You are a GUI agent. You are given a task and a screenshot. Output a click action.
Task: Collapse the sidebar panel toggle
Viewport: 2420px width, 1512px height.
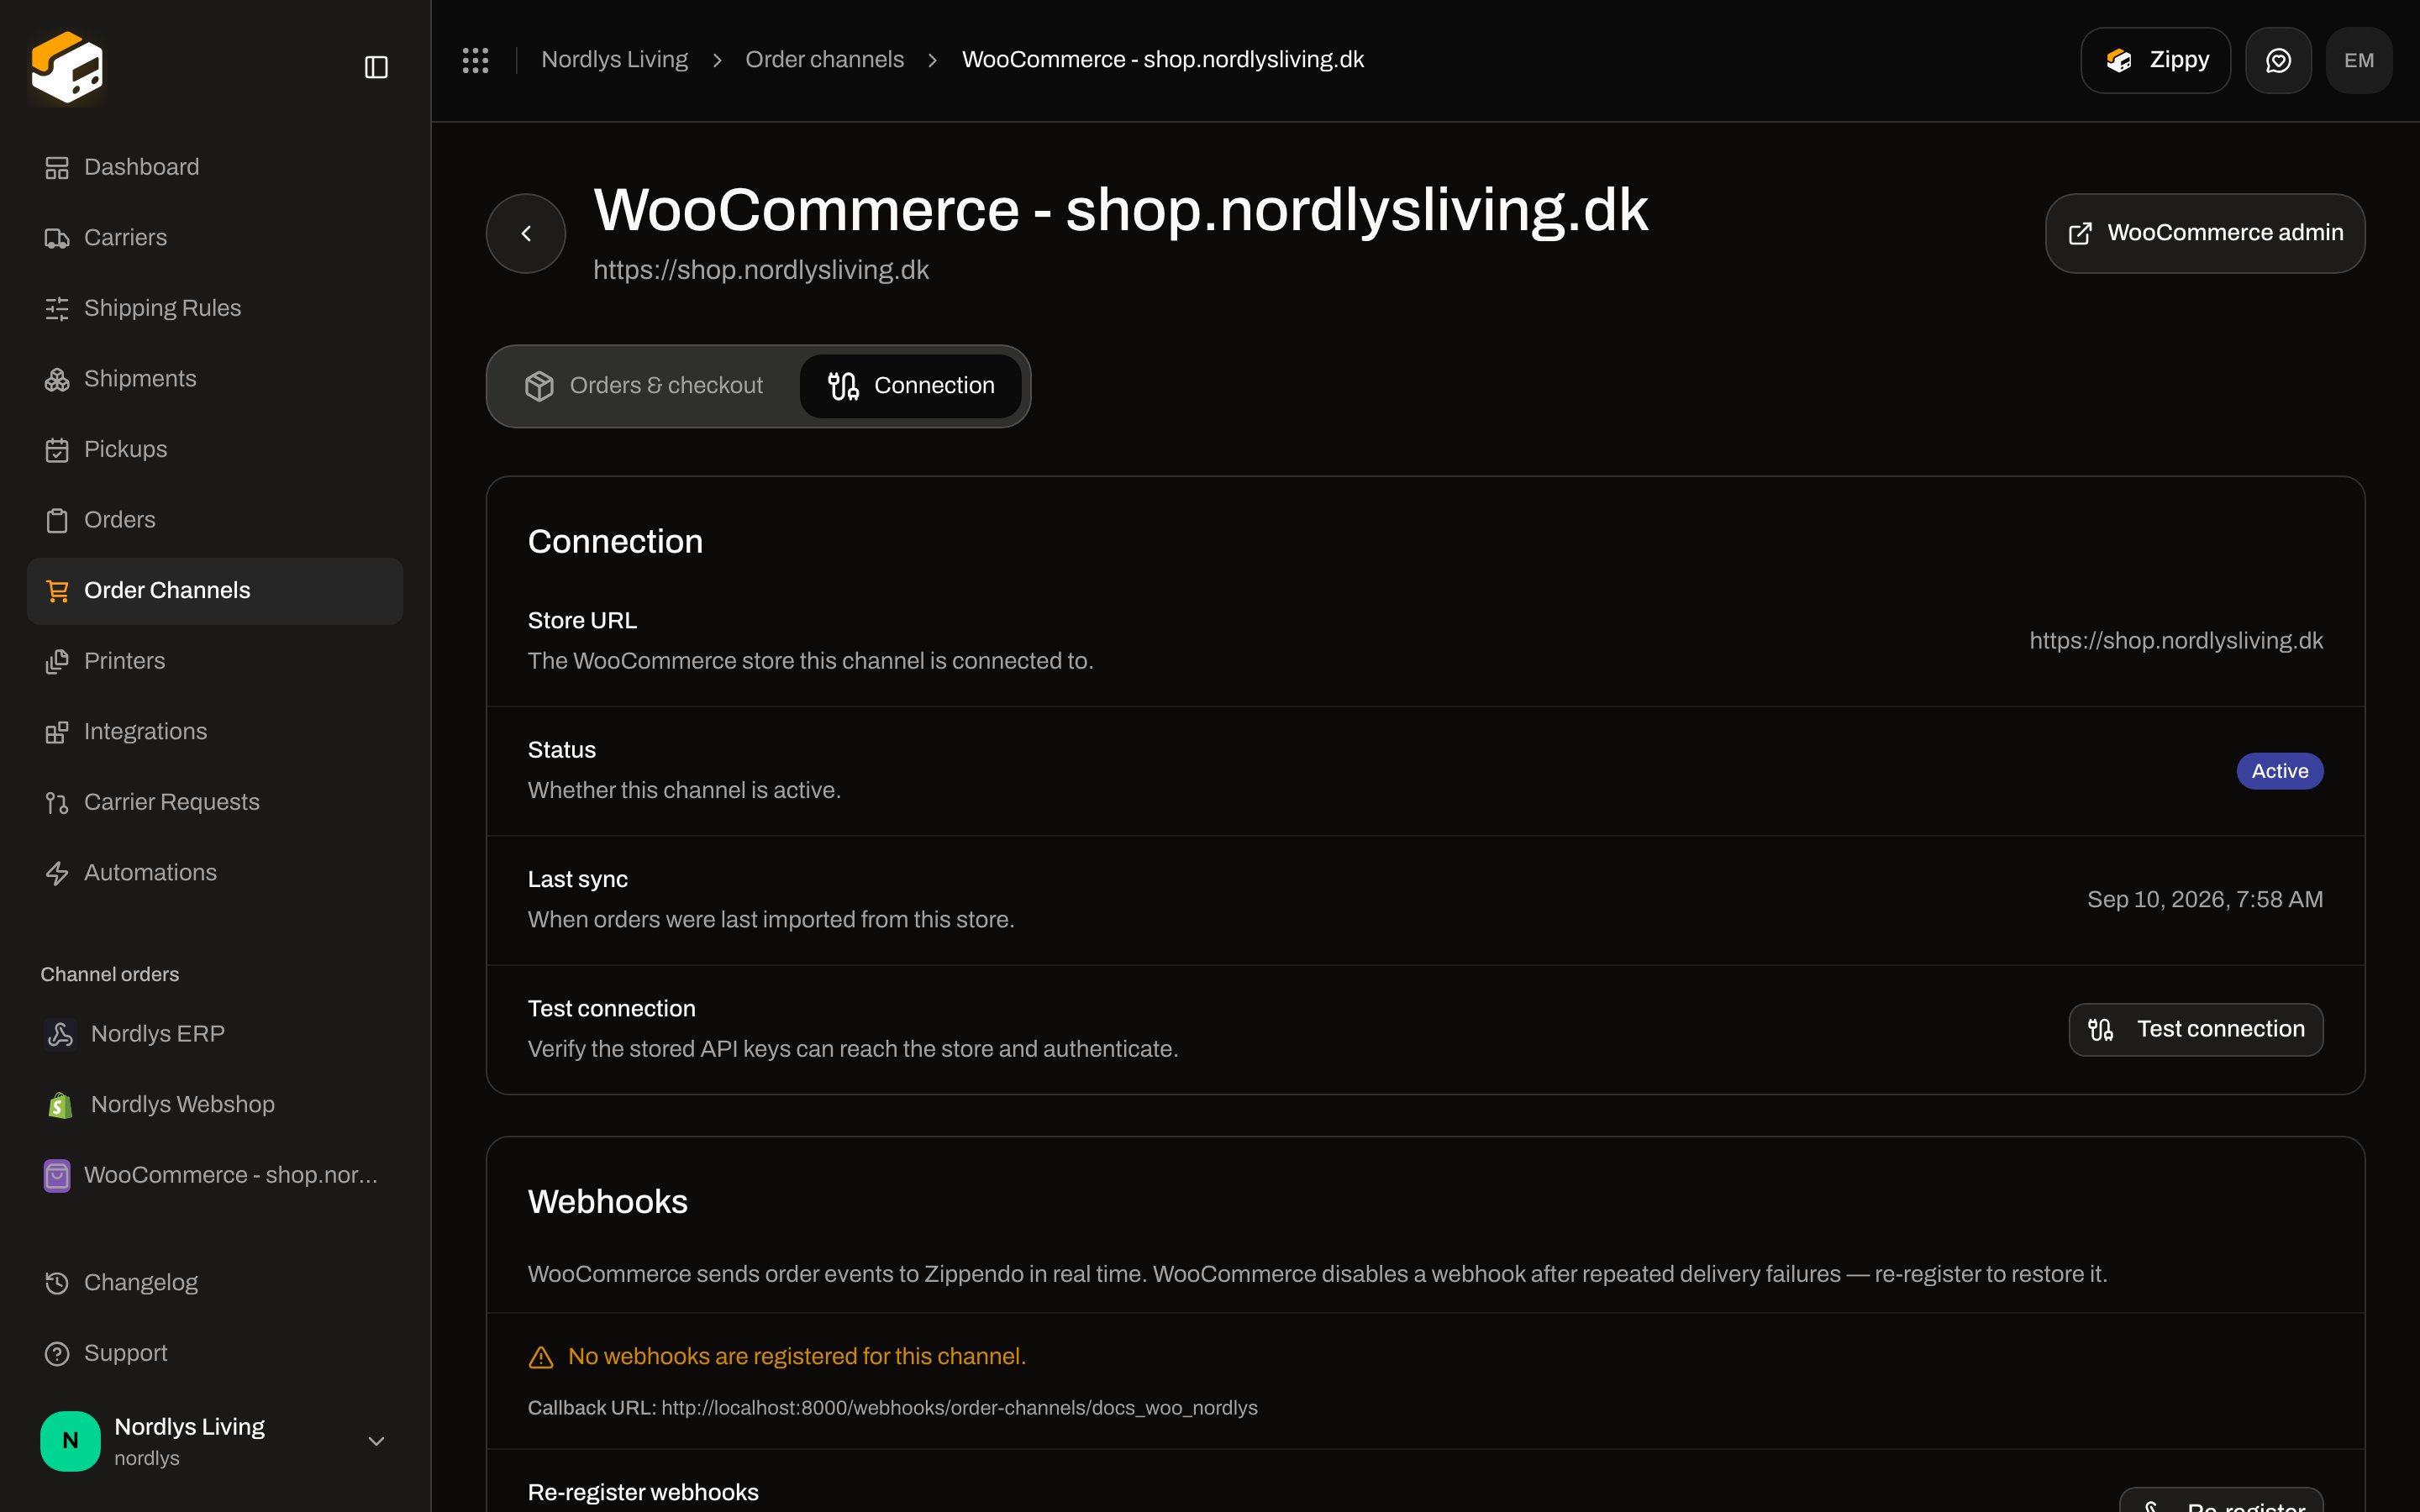pos(376,67)
